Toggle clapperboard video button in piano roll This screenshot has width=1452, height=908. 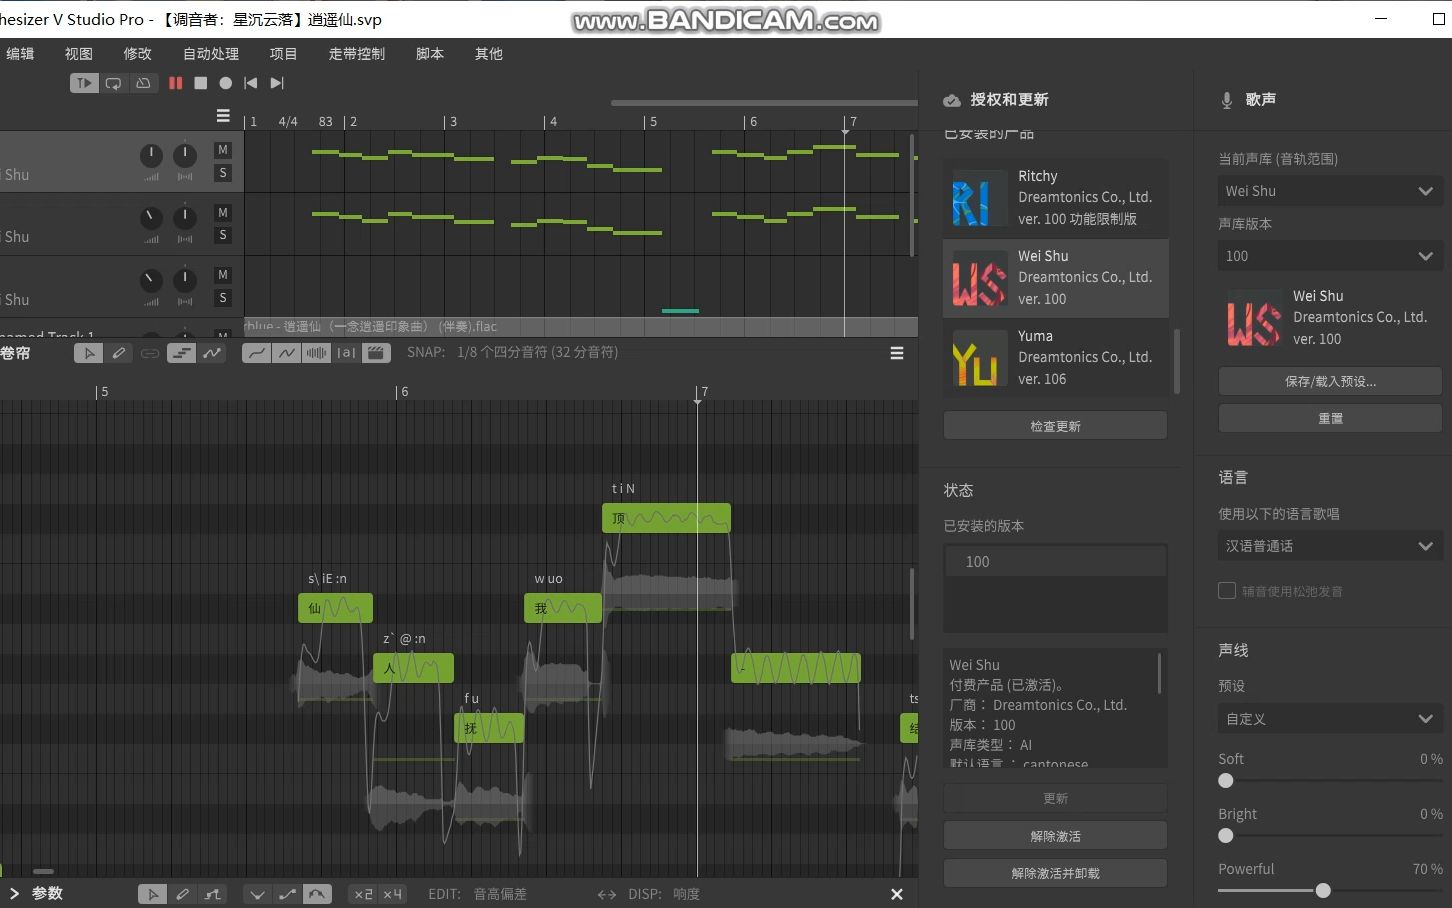pos(376,353)
